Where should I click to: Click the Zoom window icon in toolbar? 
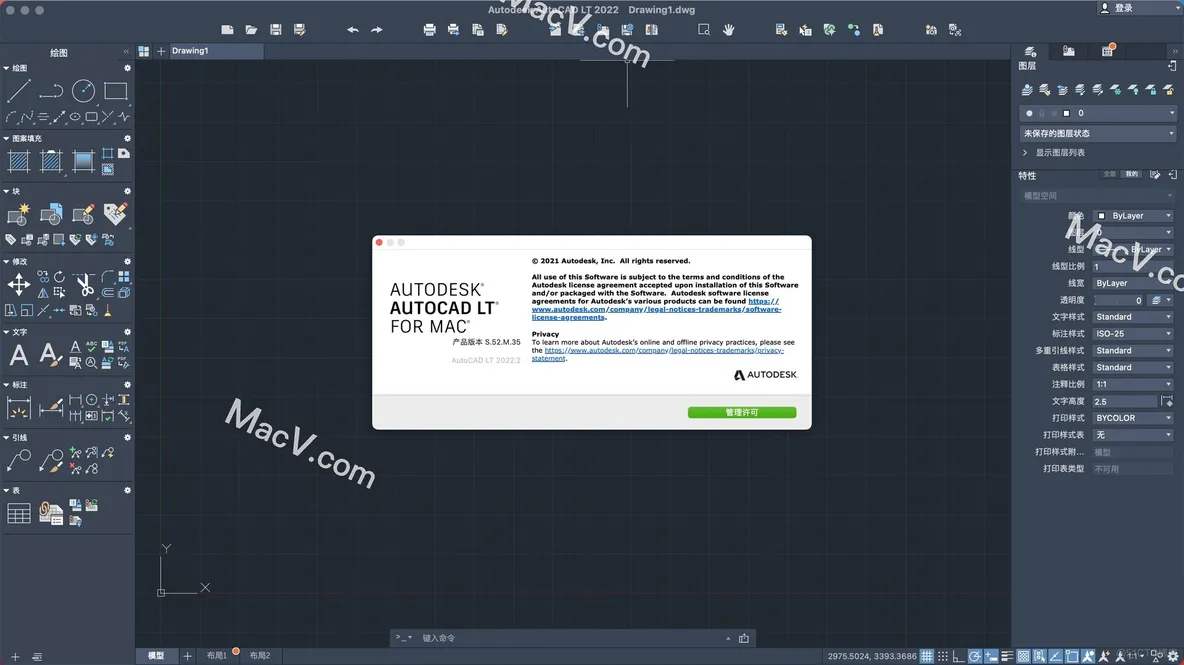tap(704, 29)
